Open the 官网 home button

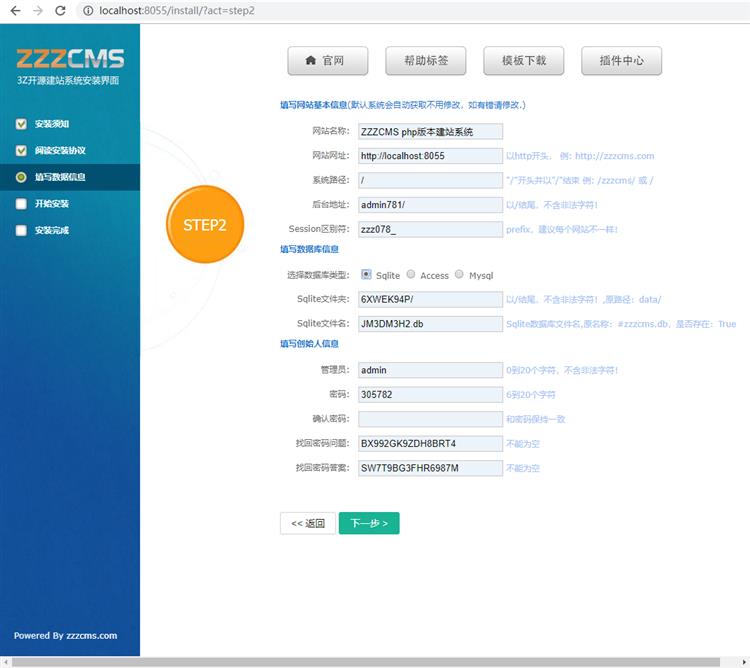(327, 60)
